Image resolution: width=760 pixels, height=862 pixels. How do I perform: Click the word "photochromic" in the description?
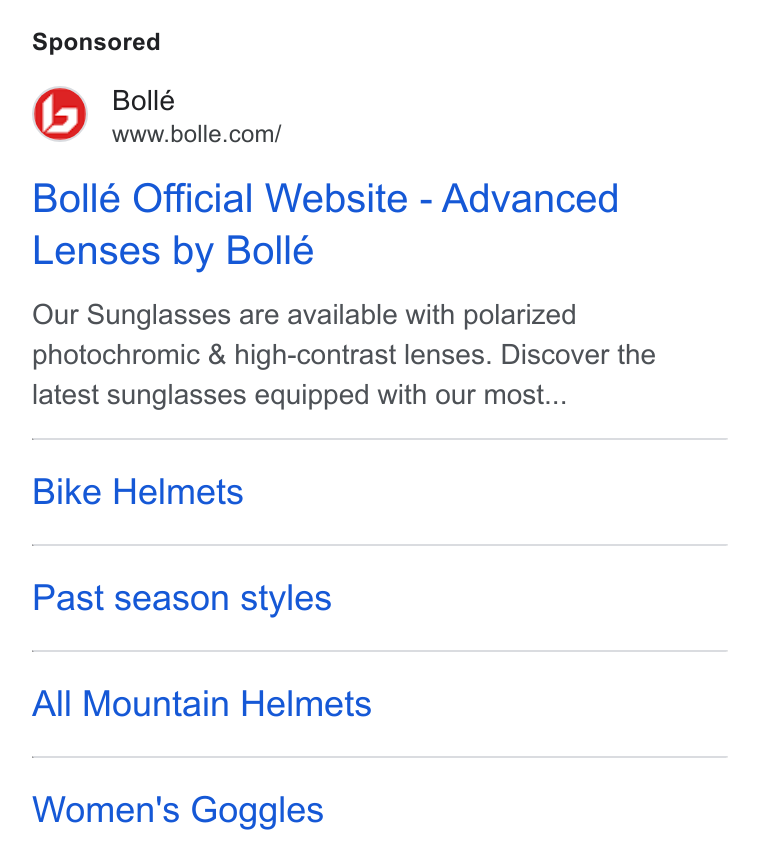(116, 356)
